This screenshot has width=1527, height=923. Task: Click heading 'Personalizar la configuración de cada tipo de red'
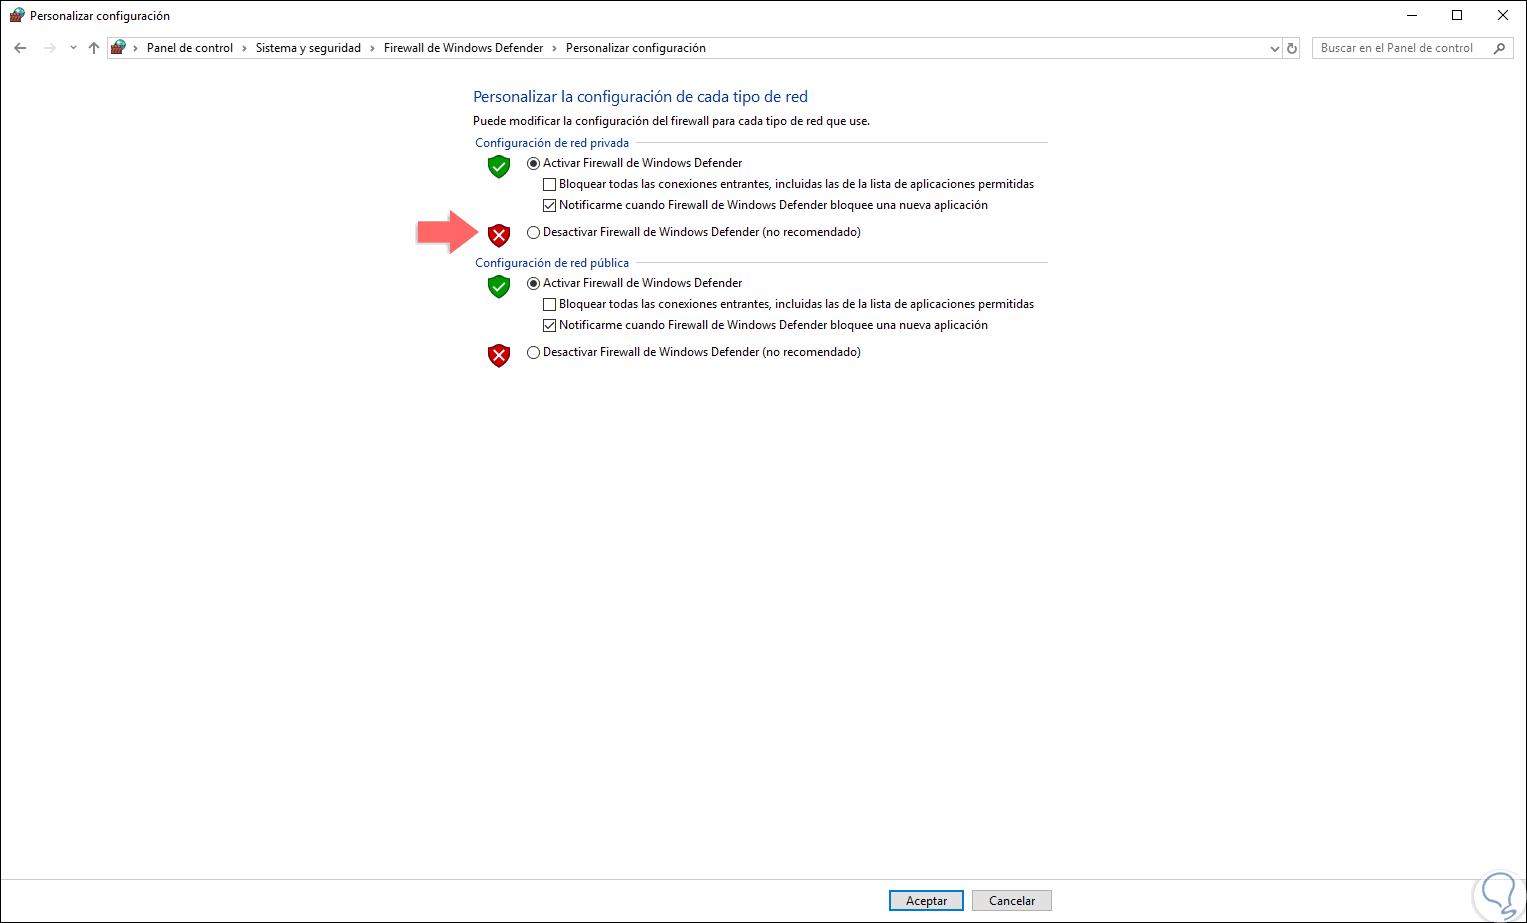(640, 97)
